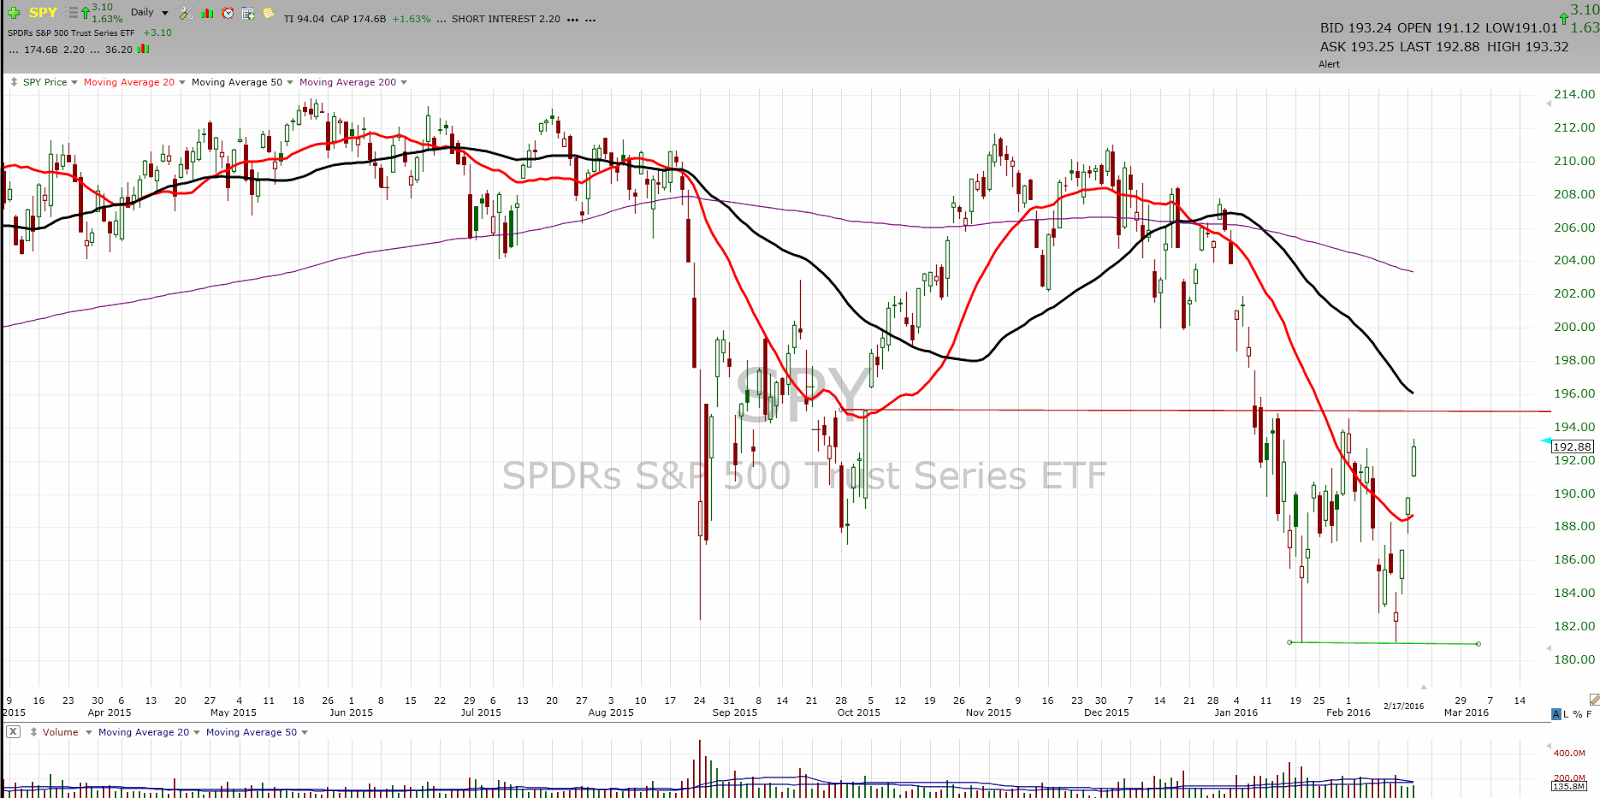Click the SPDRs S&P 500 Trust Series ETF name

71,33
